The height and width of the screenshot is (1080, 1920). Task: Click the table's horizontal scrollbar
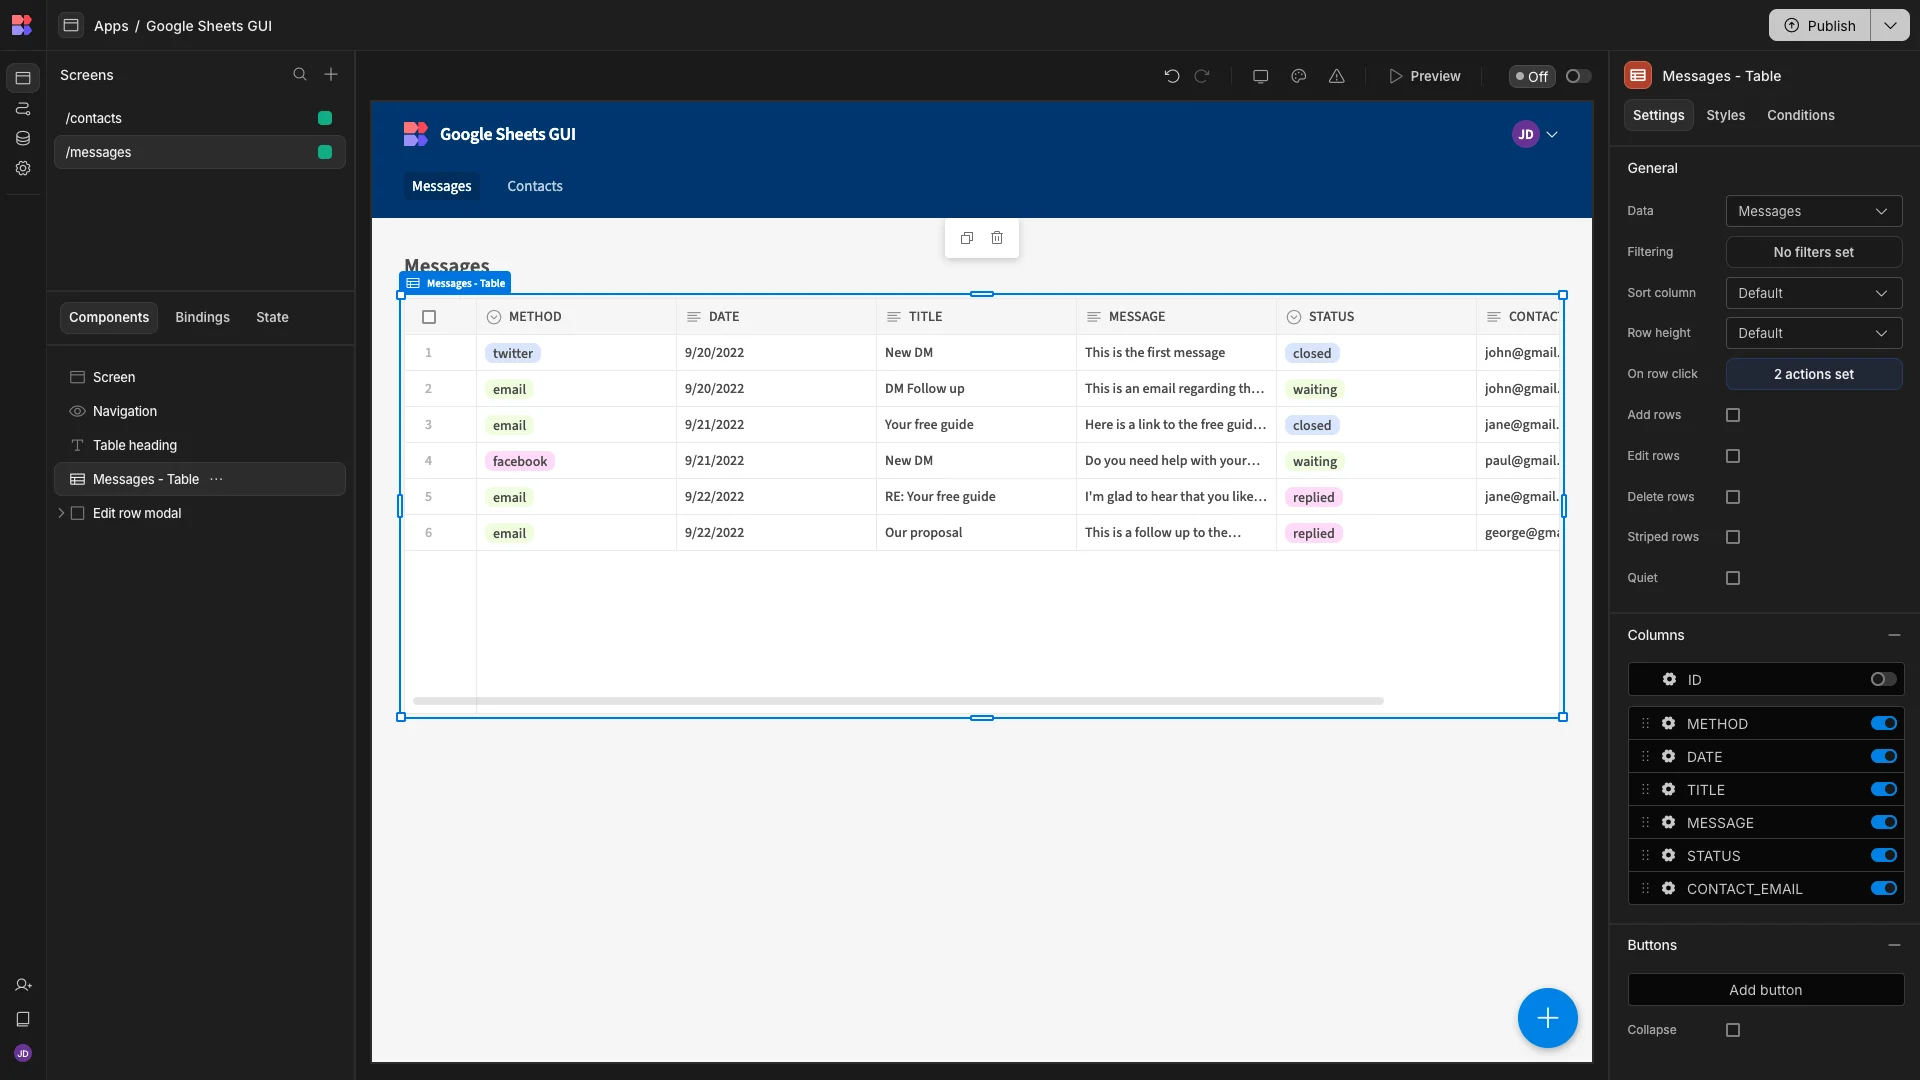[x=898, y=701]
